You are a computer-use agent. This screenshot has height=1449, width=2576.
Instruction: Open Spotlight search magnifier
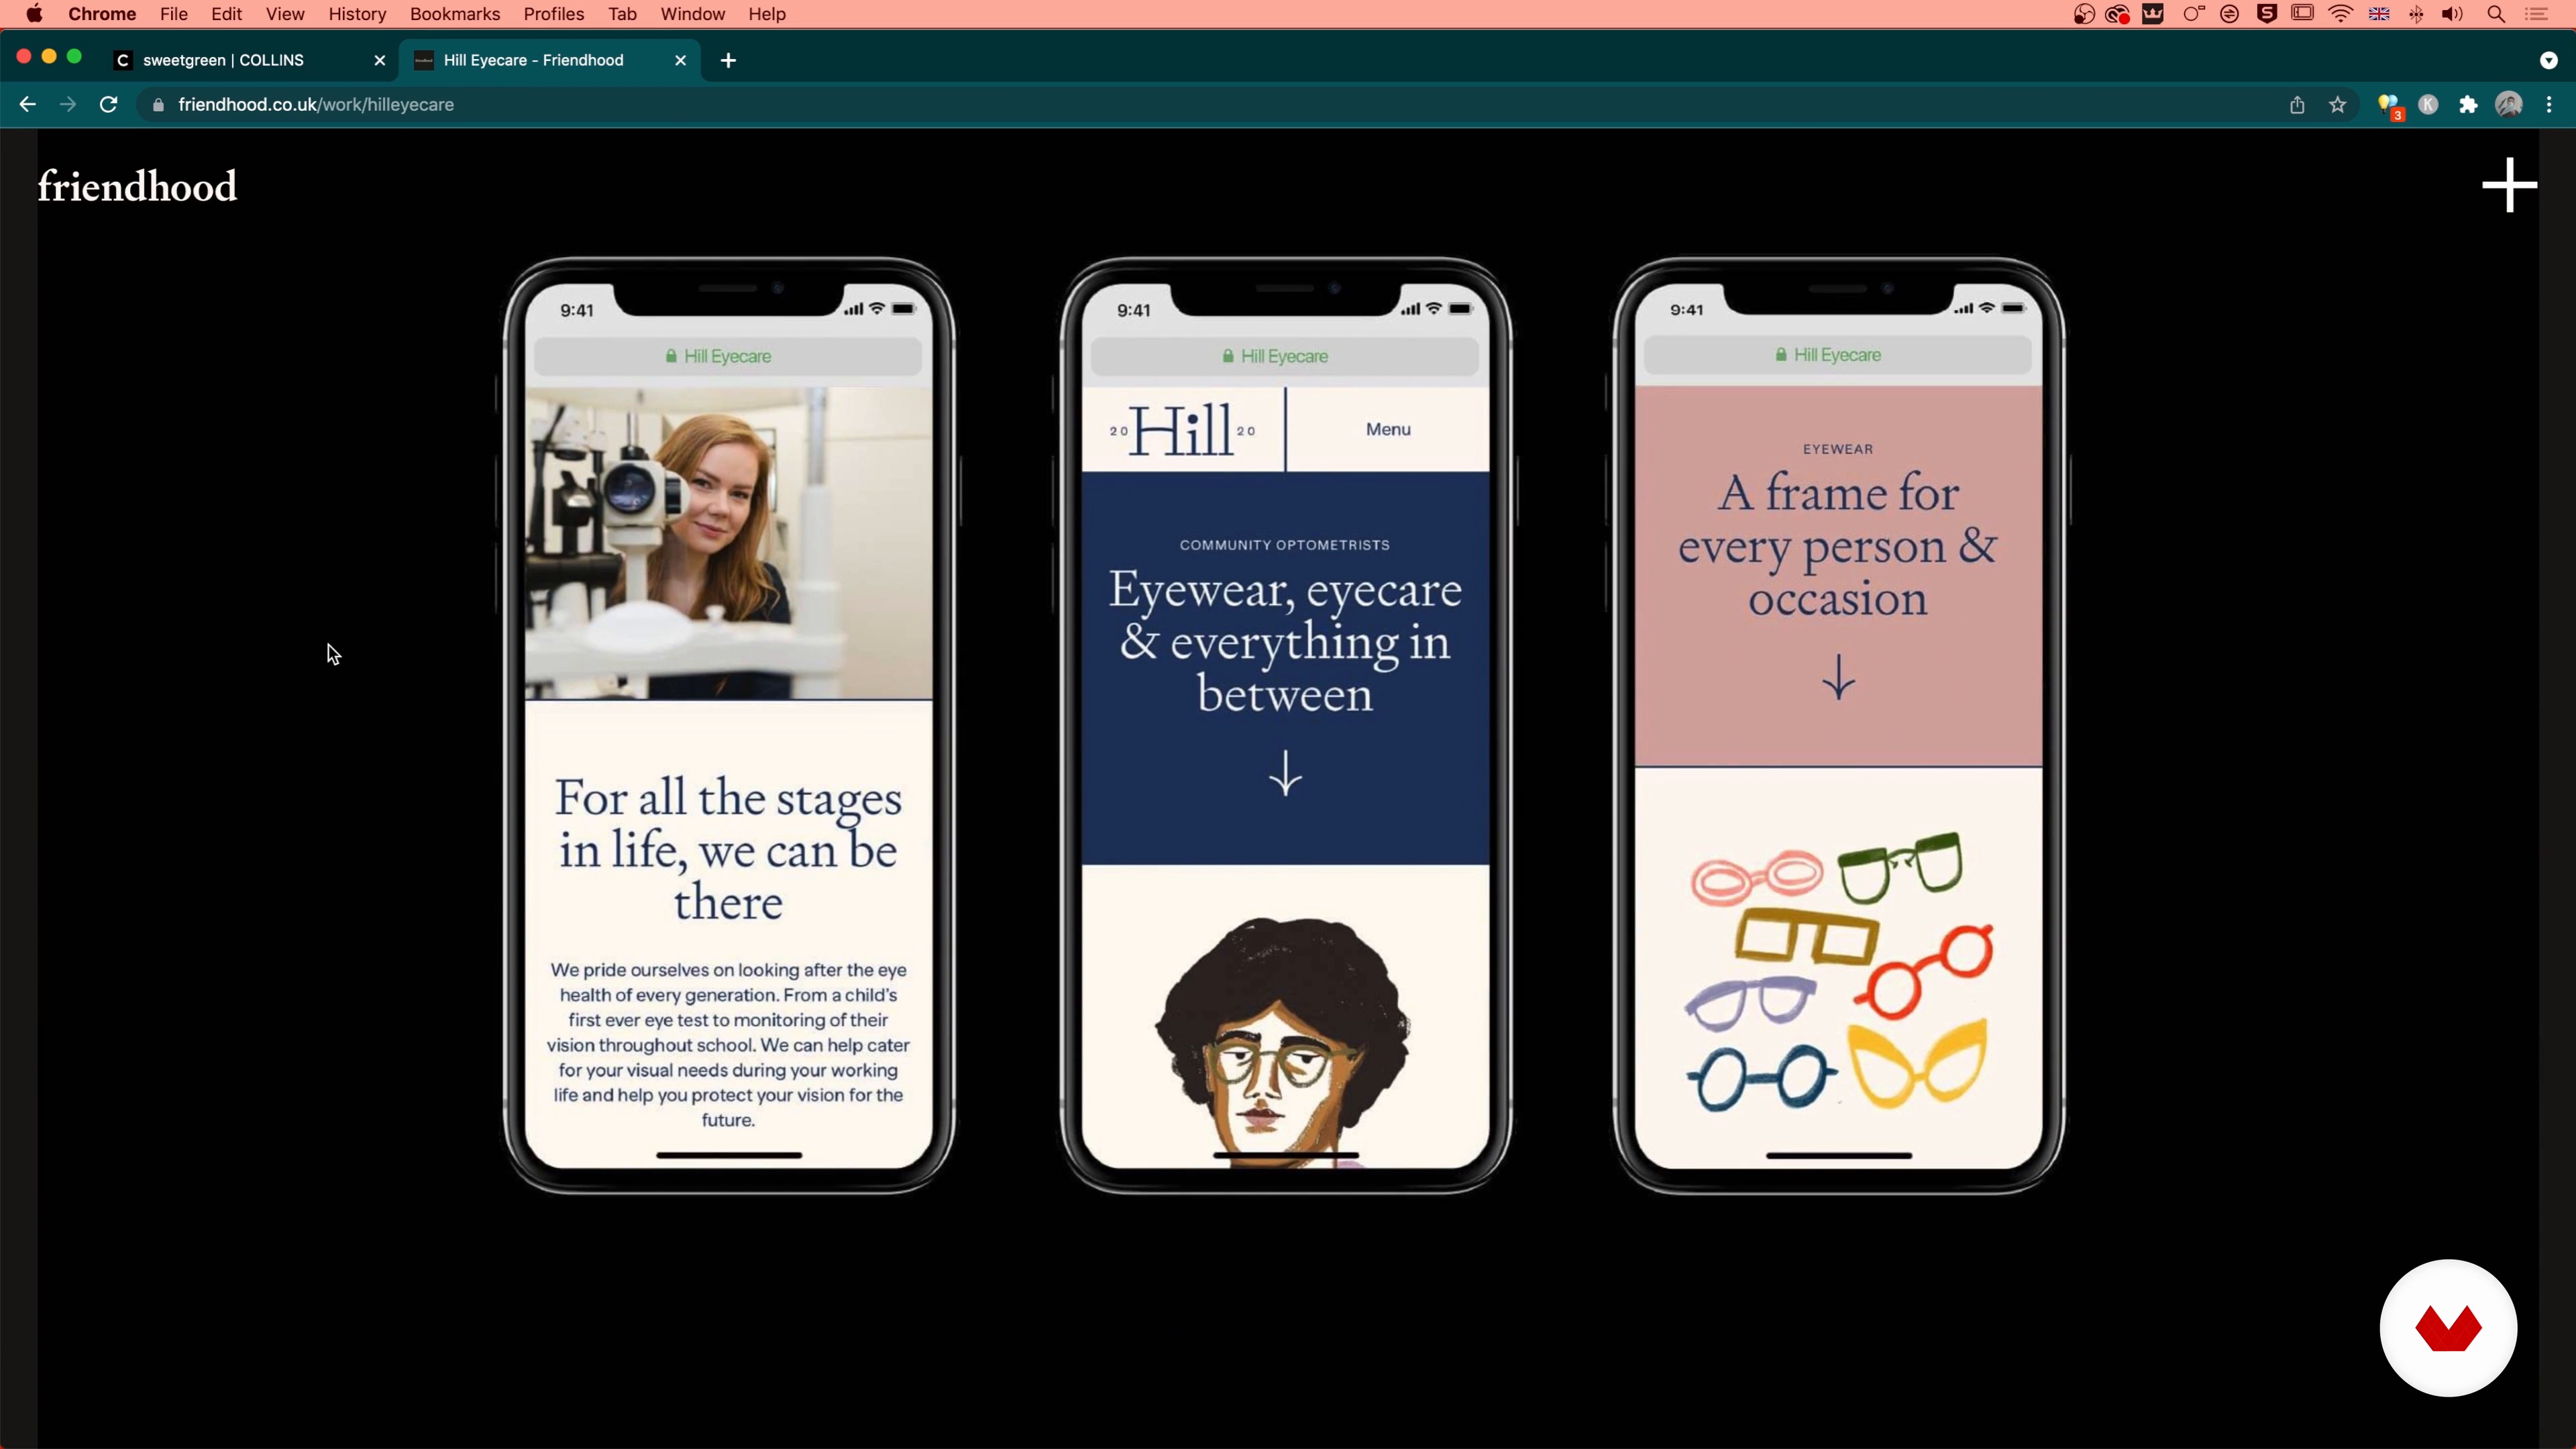2496,14
